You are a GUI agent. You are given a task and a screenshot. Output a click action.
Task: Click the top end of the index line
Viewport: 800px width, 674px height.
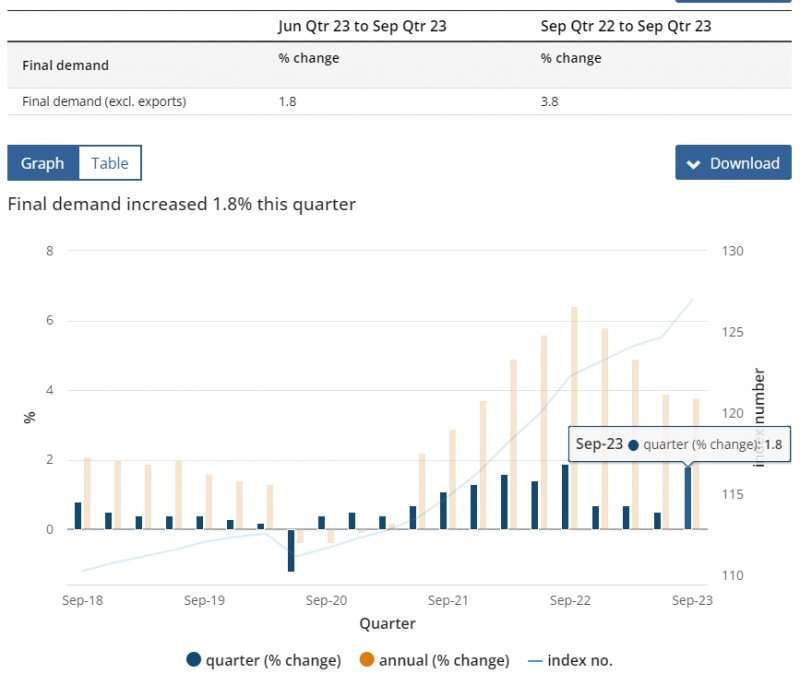coord(692,300)
